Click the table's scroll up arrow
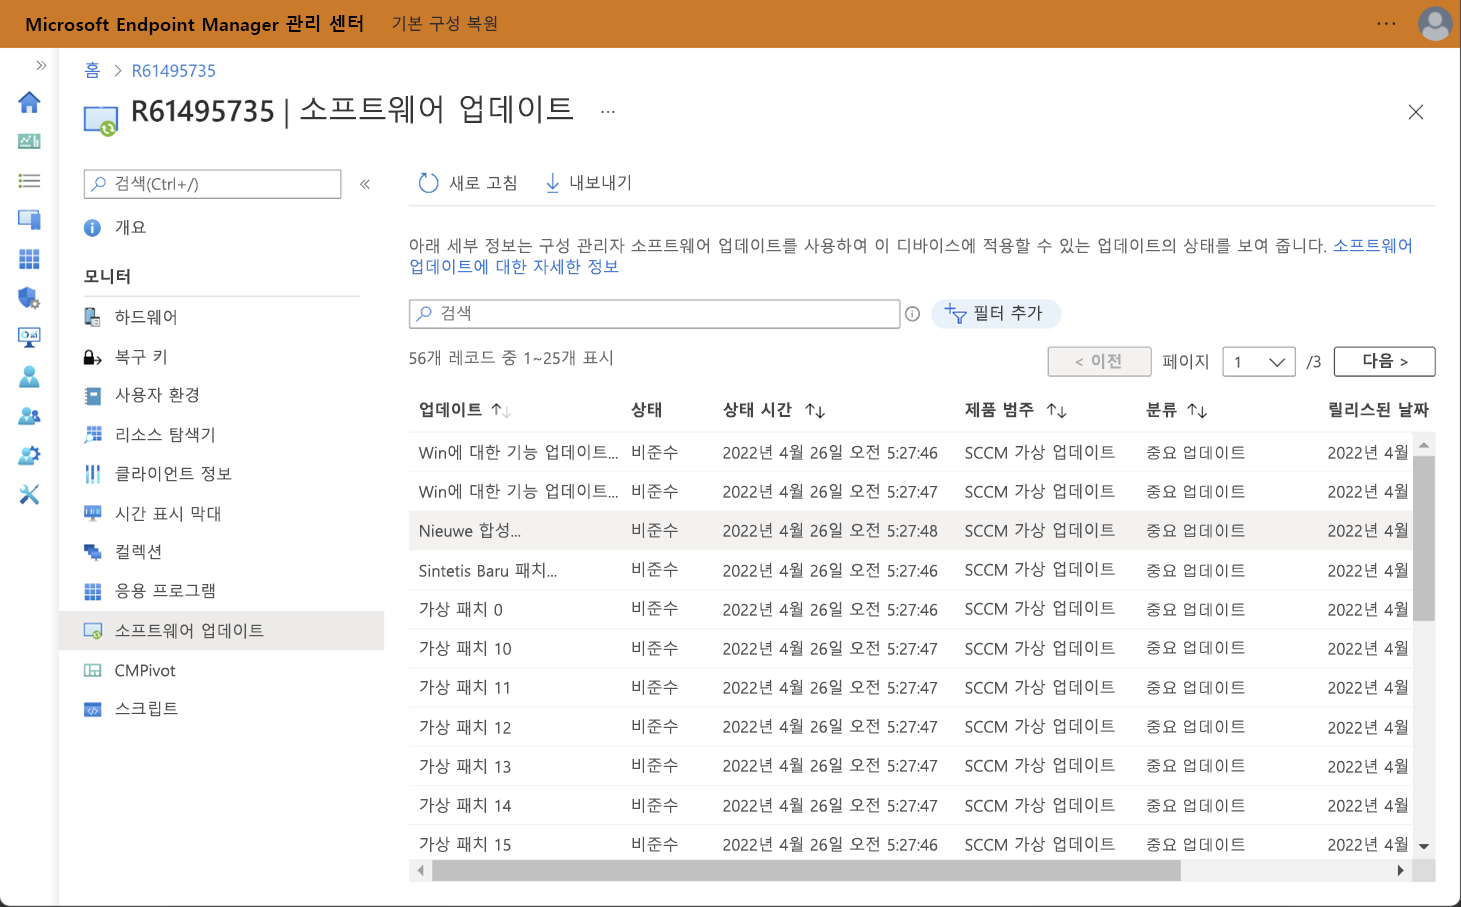The width and height of the screenshot is (1461, 907). click(x=1424, y=445)
